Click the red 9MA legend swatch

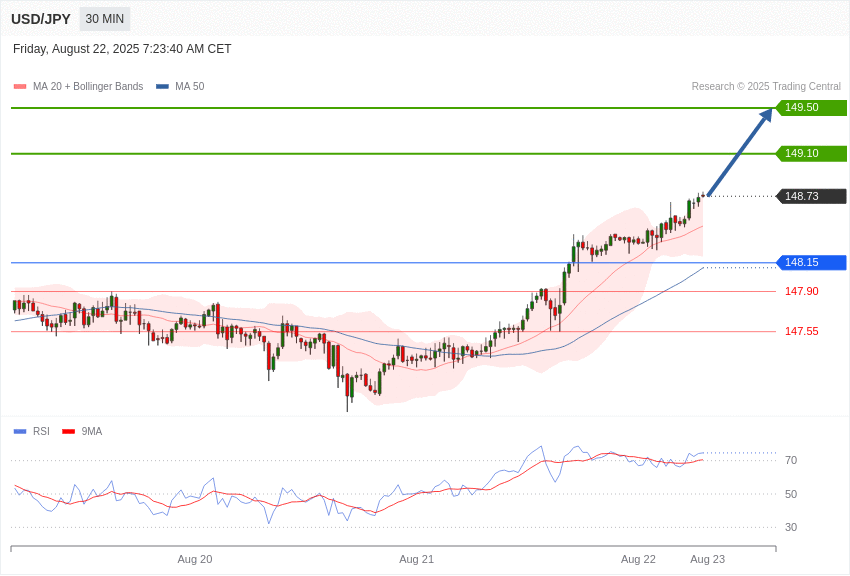[x=68, y=432]
